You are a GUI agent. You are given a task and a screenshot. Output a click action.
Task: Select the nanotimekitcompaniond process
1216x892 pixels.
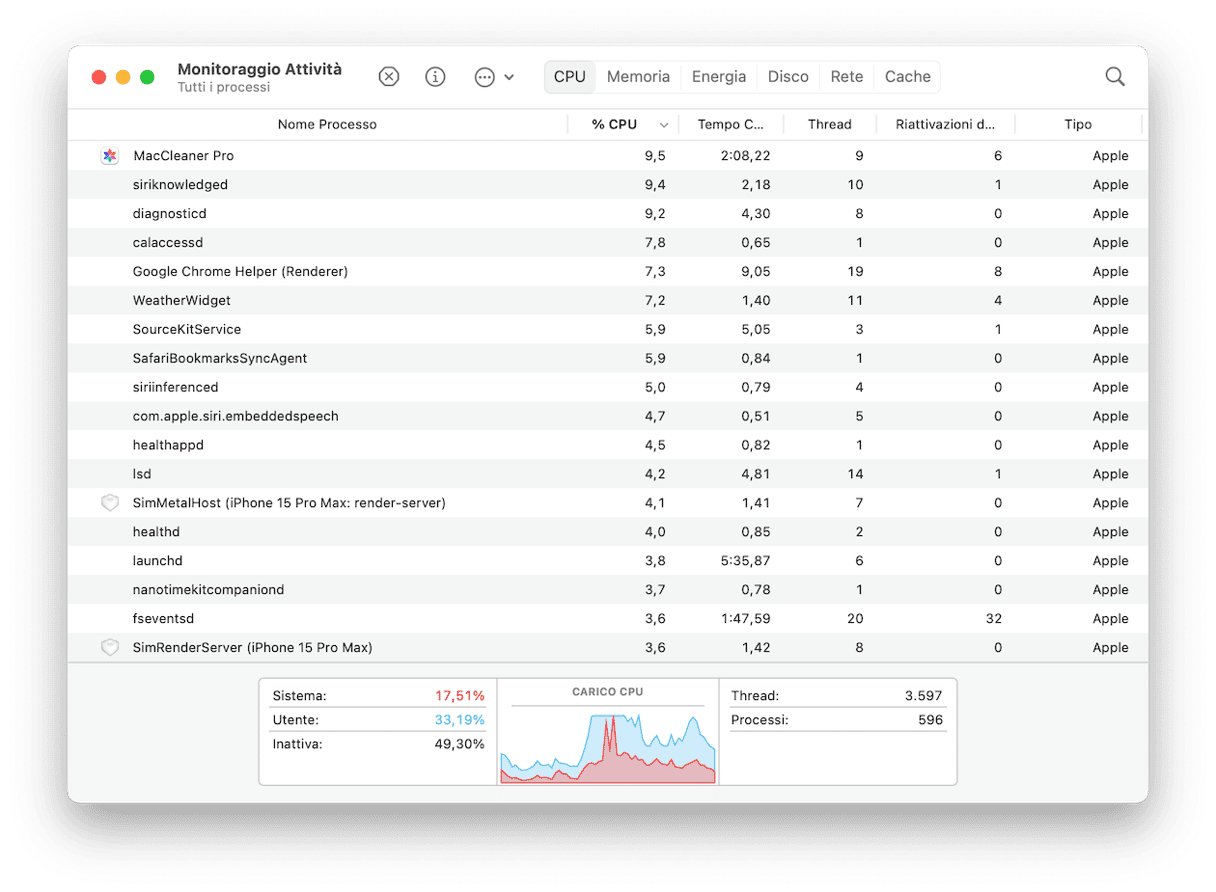(x=608, y=590)
